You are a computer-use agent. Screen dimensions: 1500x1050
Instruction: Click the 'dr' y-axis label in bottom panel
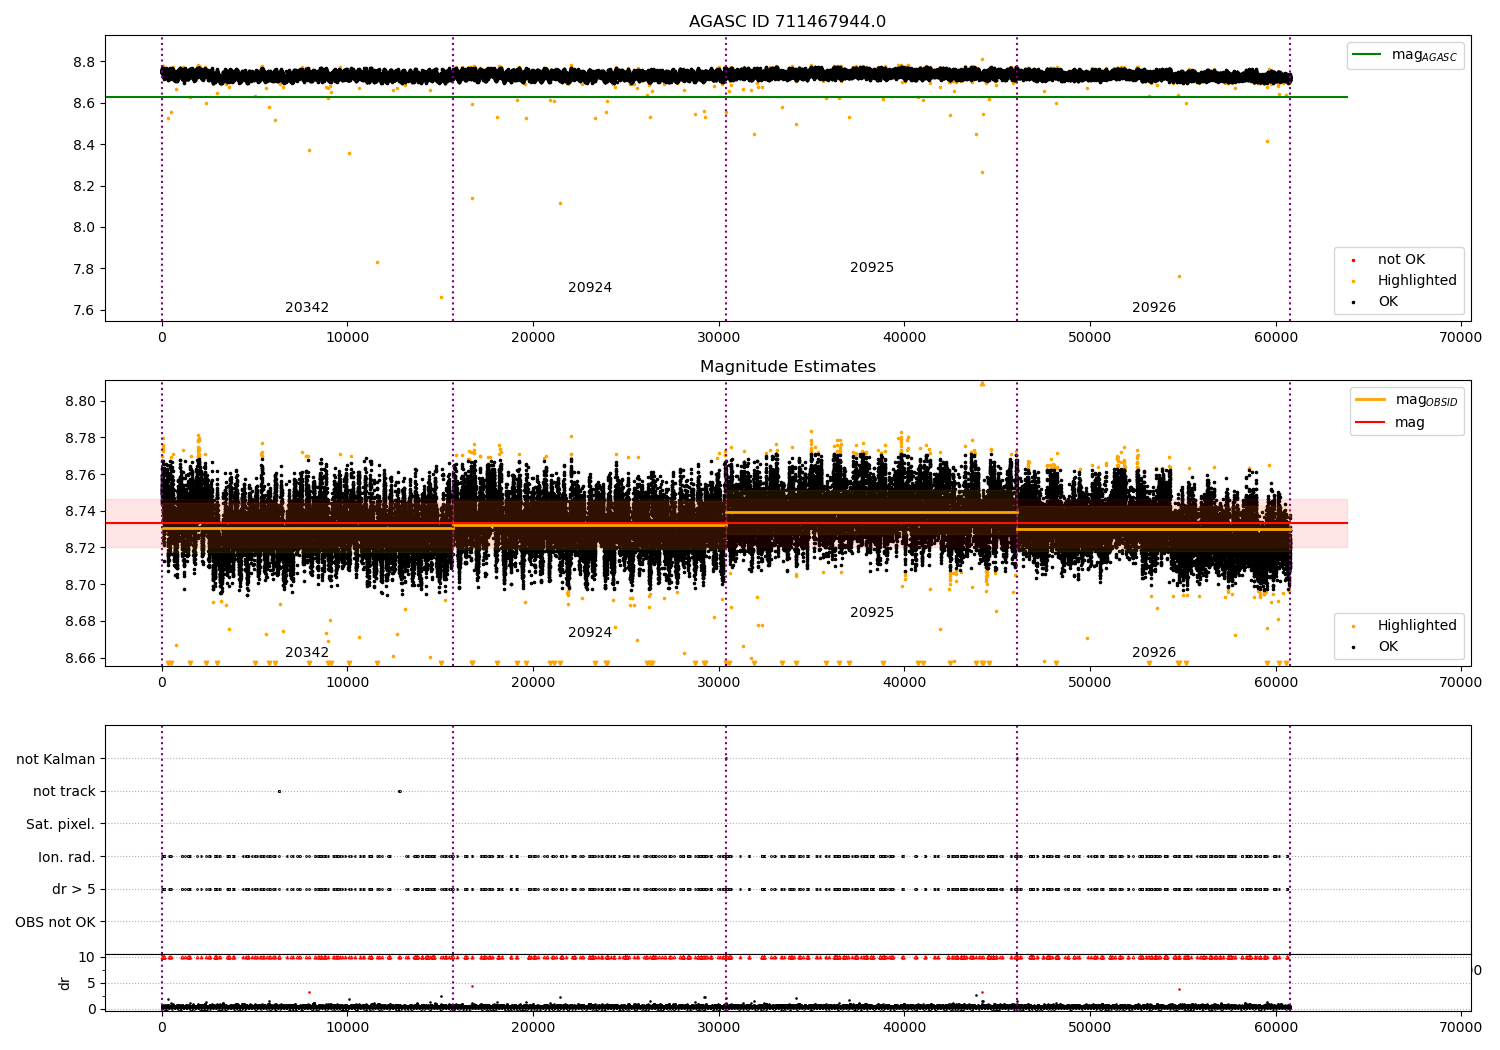click(x=65, y=983)
